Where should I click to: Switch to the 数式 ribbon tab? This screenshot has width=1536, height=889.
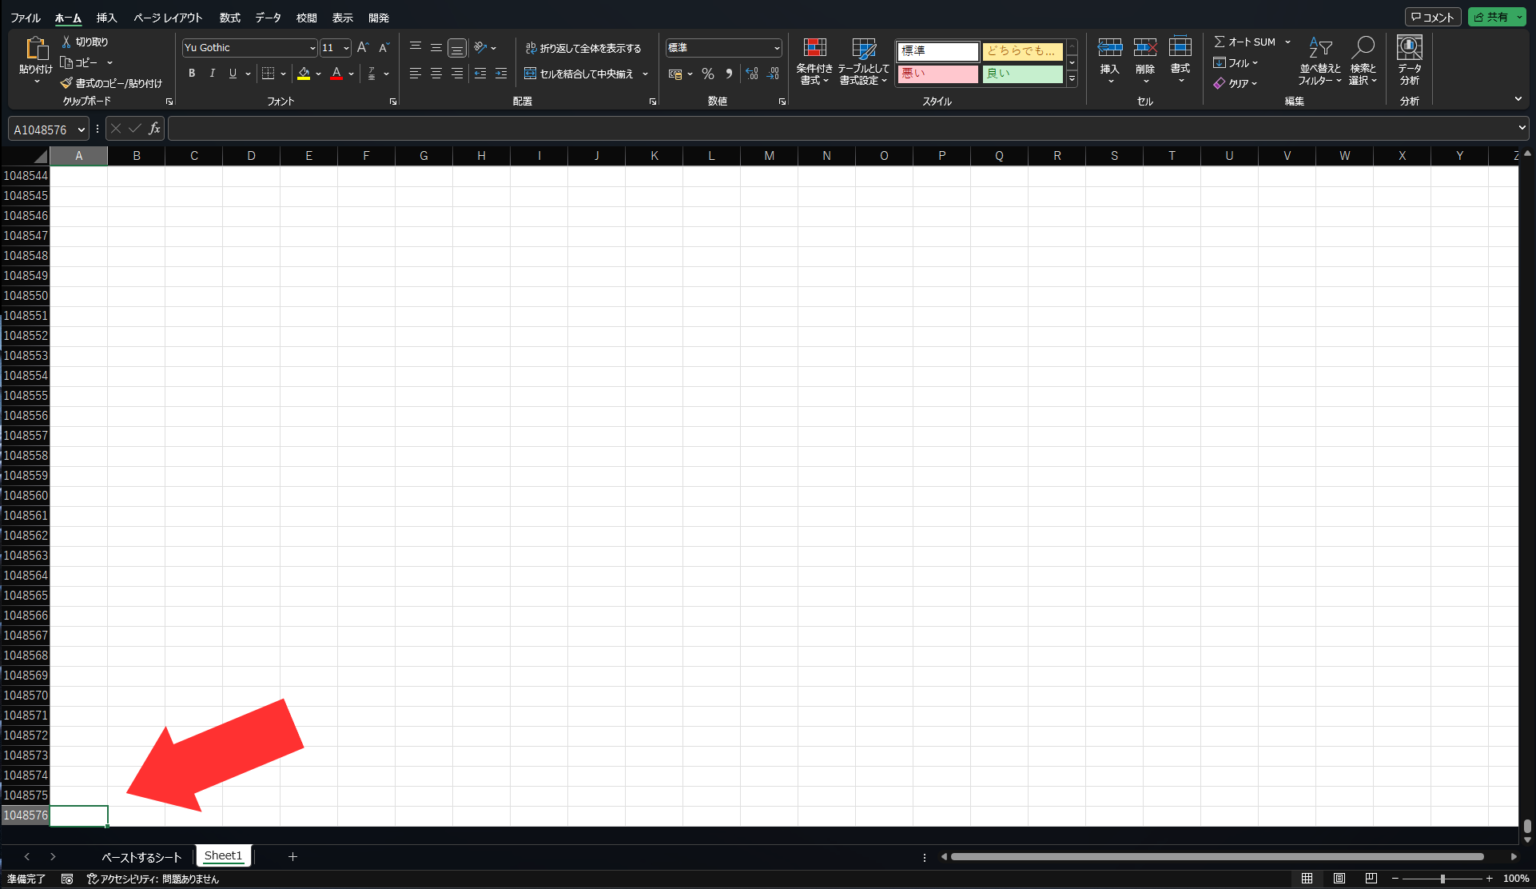[229, 17]
